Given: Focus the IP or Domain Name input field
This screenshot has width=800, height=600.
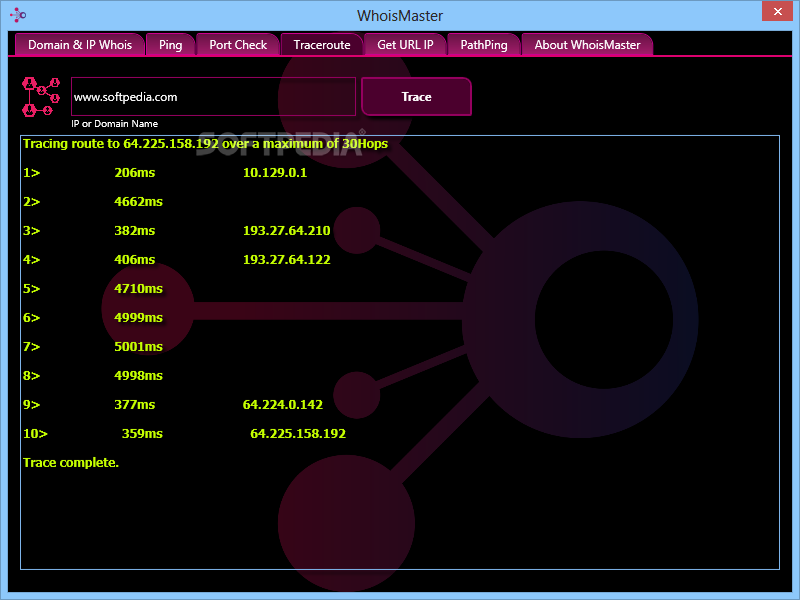Looking at the screenshot, I should pyautogui.click(x=213, y=96).
